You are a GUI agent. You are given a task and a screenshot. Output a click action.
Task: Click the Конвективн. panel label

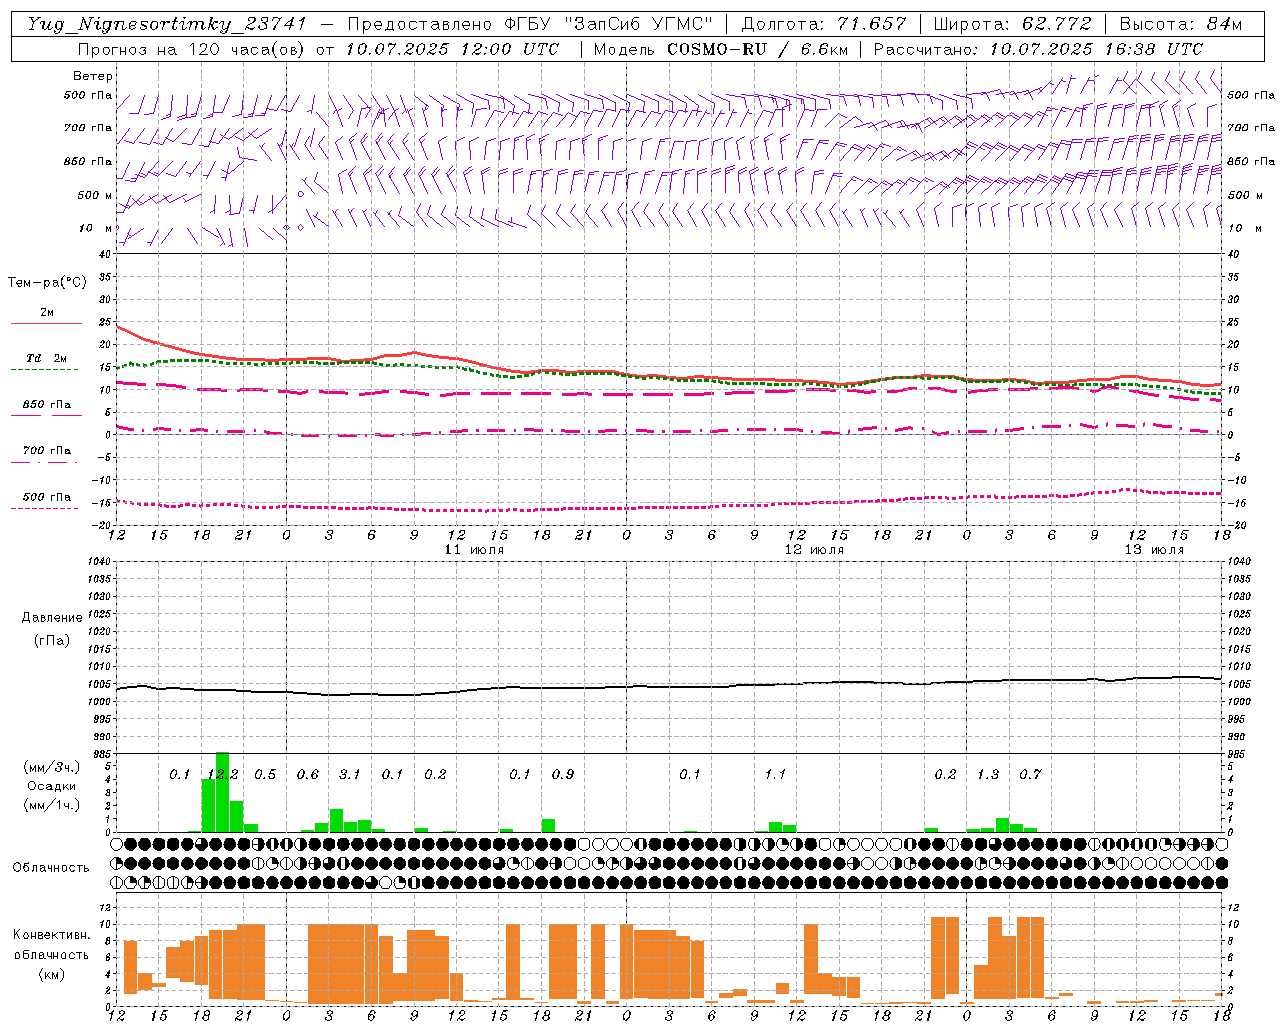click(x=52, y=935)
